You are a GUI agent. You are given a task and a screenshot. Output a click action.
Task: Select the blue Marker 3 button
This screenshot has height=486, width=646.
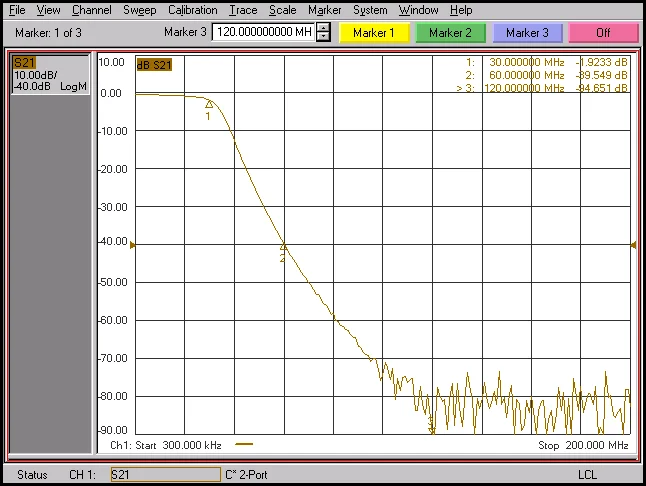(x=527, y=33)
